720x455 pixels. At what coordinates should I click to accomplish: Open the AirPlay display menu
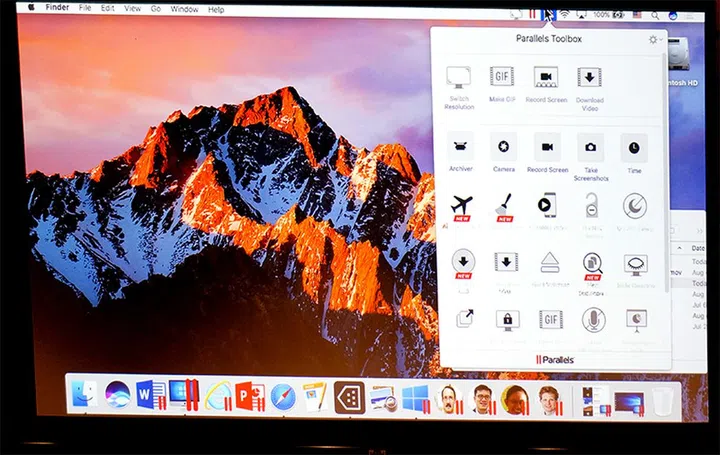coord(581,15)
